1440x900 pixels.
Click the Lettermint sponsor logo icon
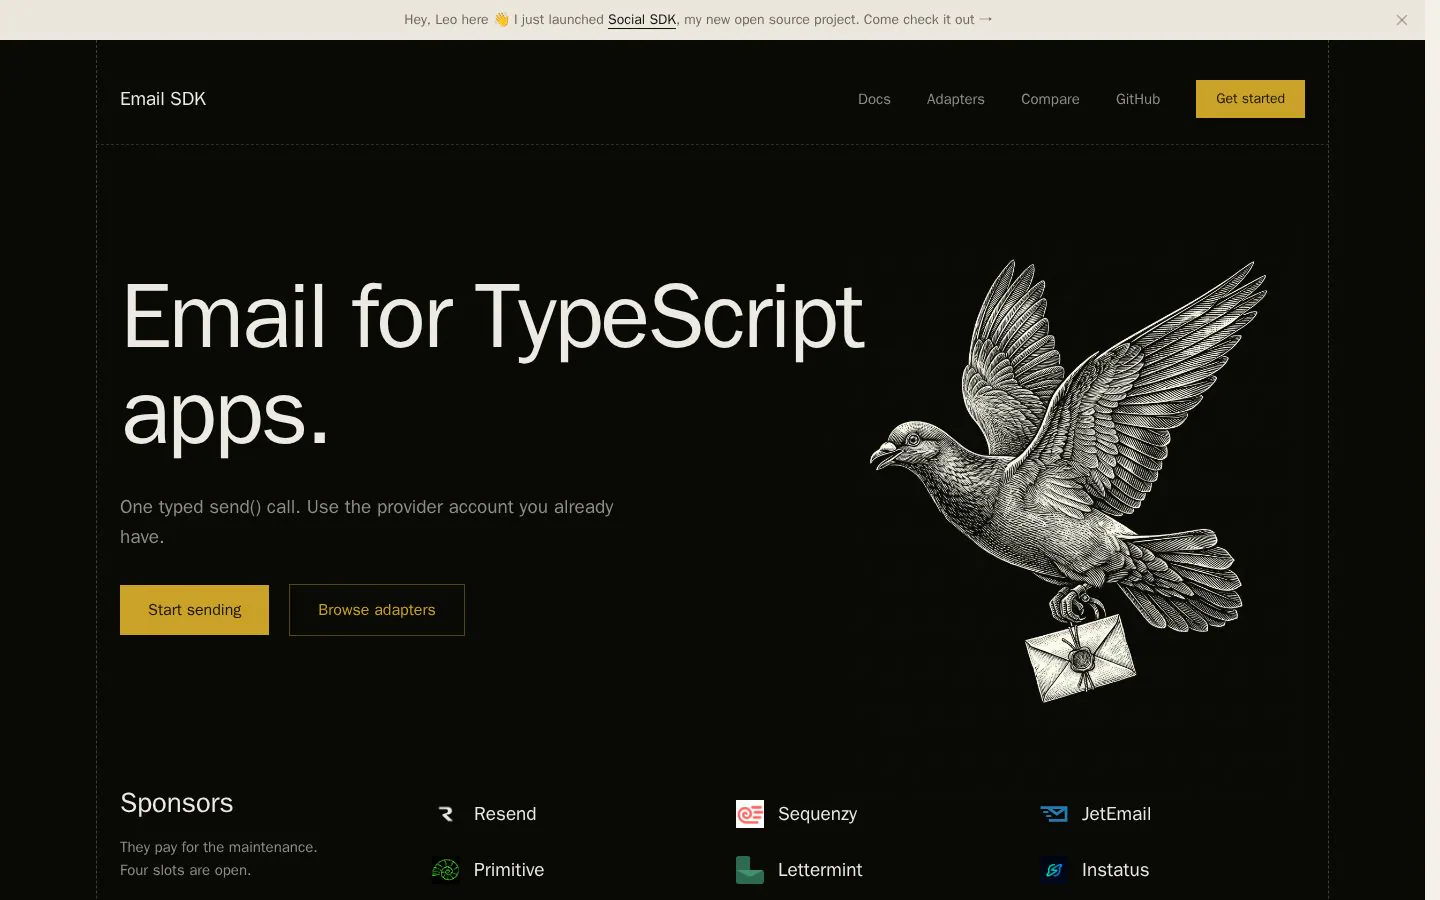tap(750, 870)
